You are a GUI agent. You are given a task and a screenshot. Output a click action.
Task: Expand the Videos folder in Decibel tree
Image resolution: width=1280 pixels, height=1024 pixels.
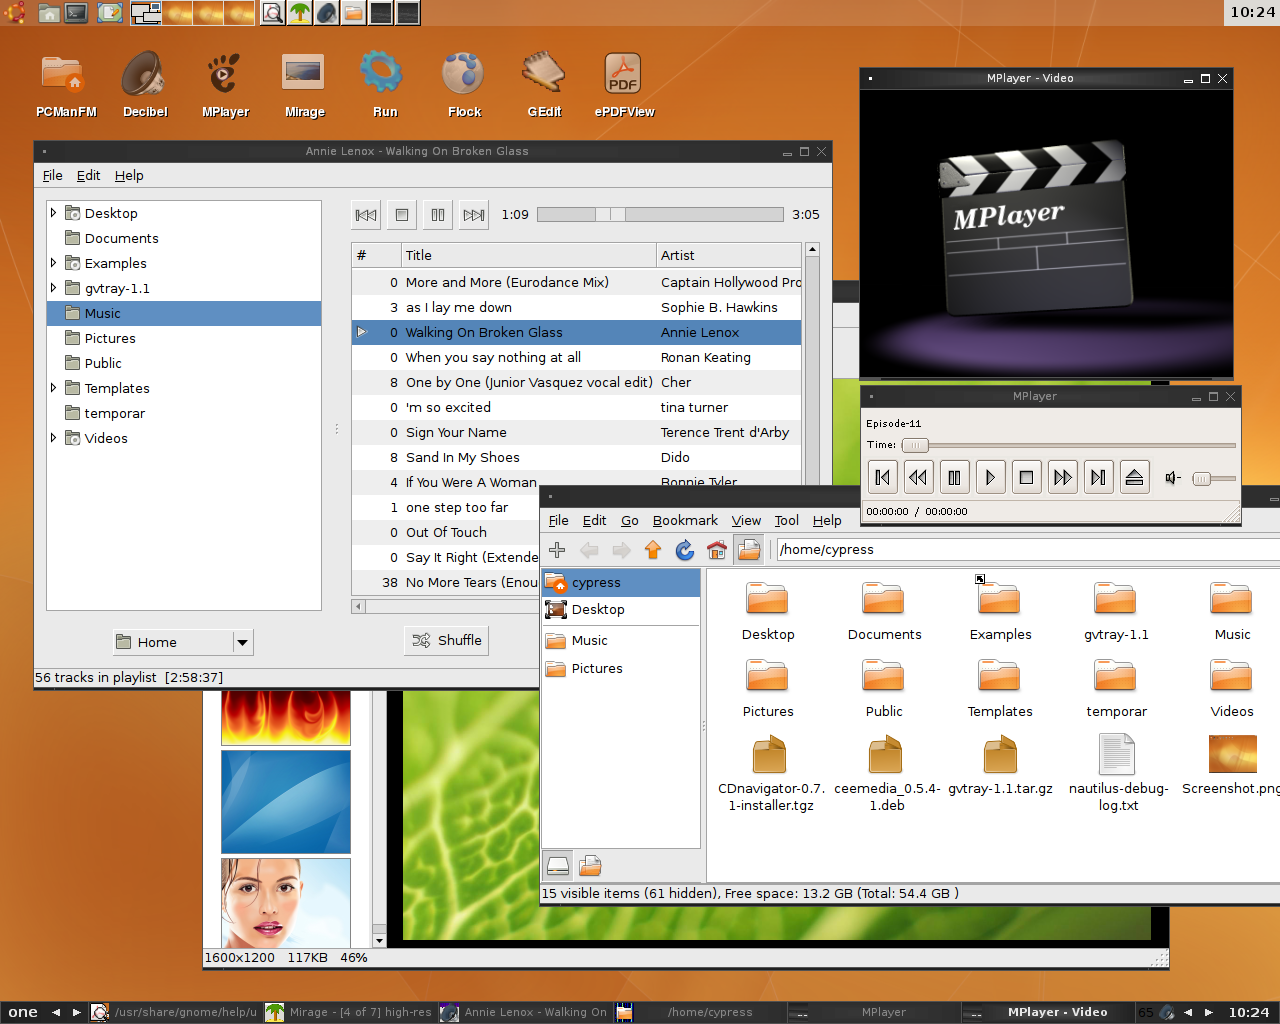[53, 438]
